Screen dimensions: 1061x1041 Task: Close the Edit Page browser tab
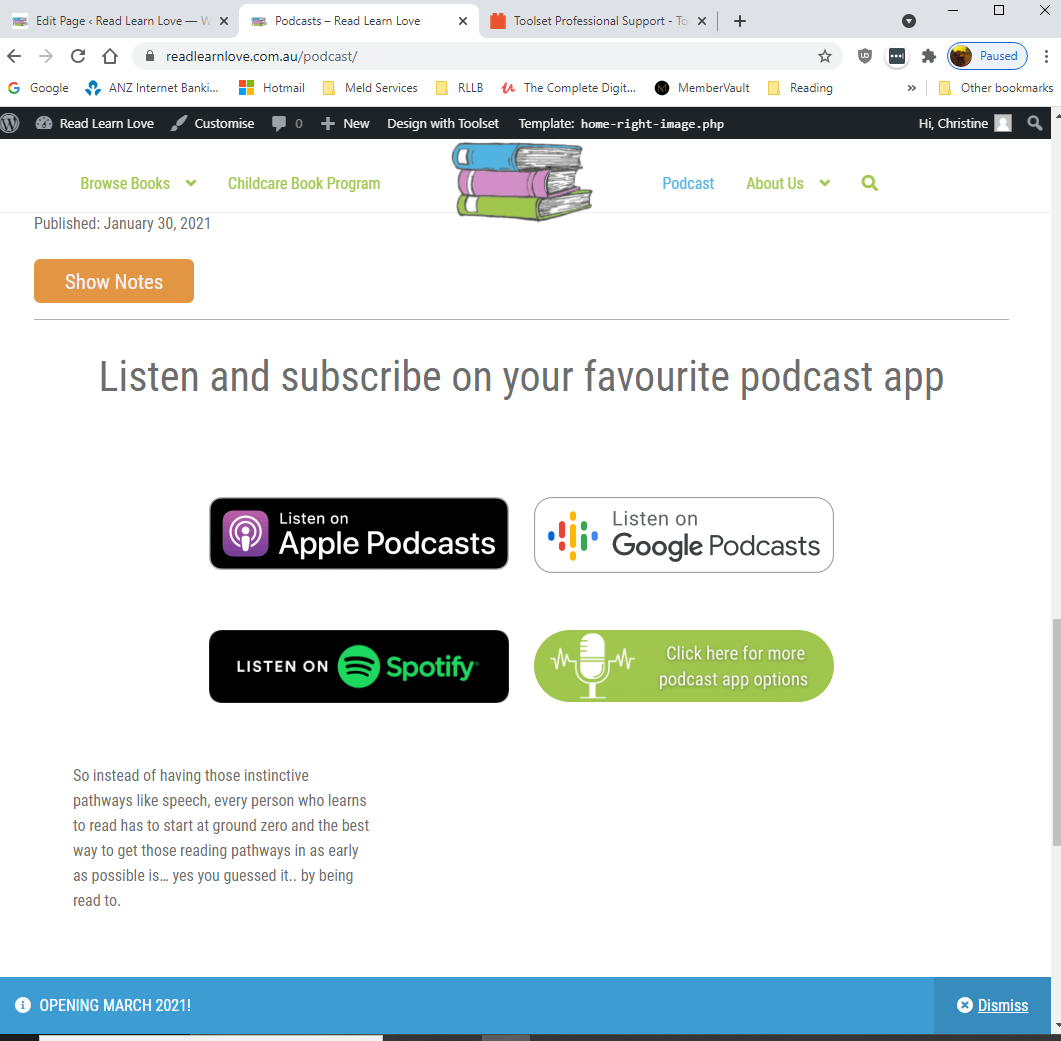click(224, 21)
